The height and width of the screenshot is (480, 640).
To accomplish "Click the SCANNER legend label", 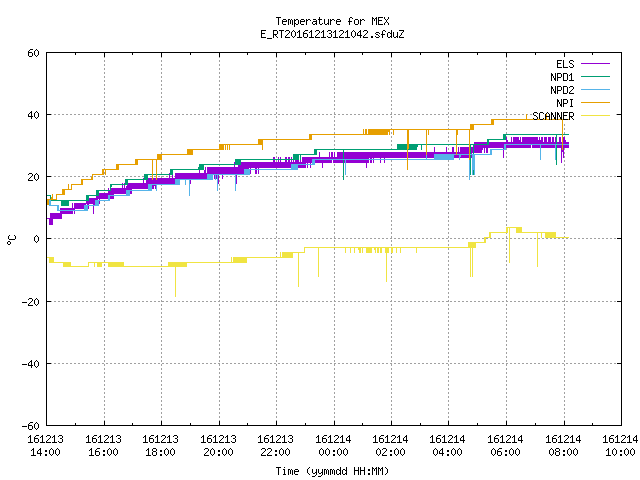I will point(553,116).
